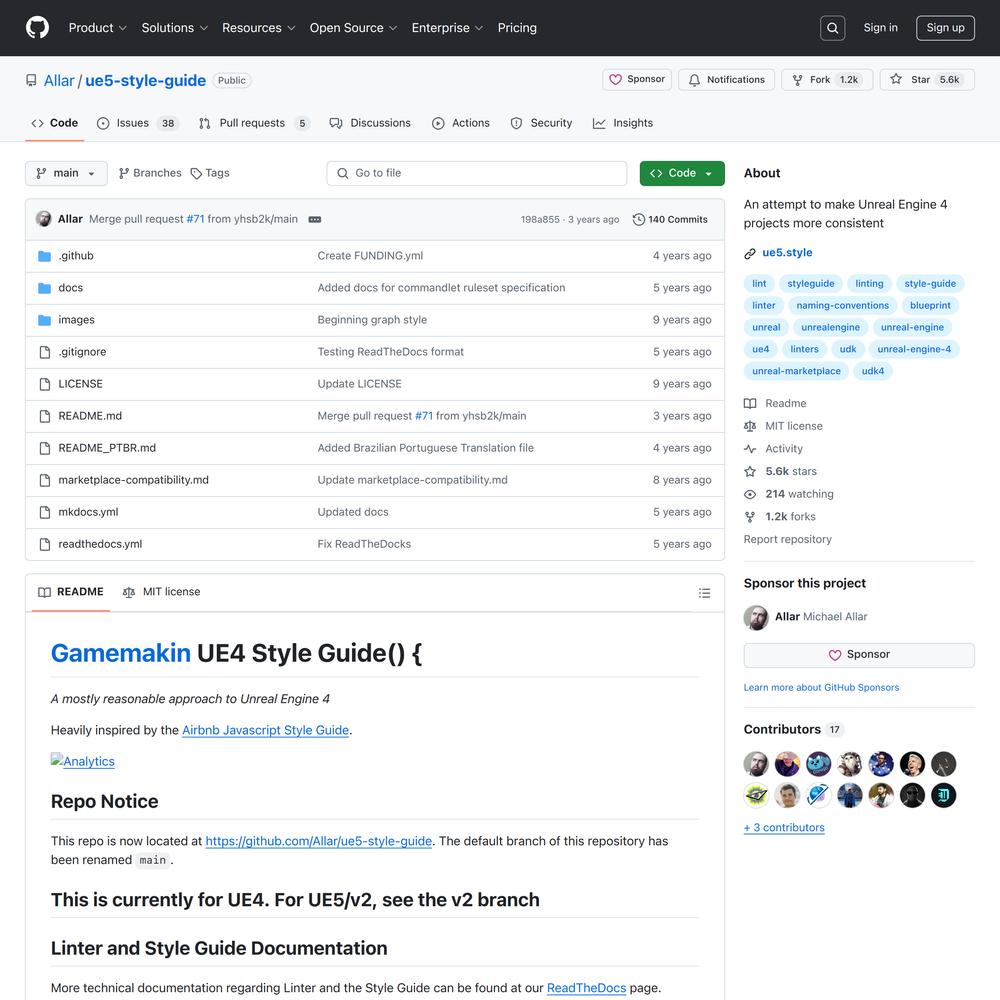This screenshot has height=1000, width=1000.
Task: Click the star icon beside 5.6k stars
Action: pyautogui.click(x=750, y=471)
